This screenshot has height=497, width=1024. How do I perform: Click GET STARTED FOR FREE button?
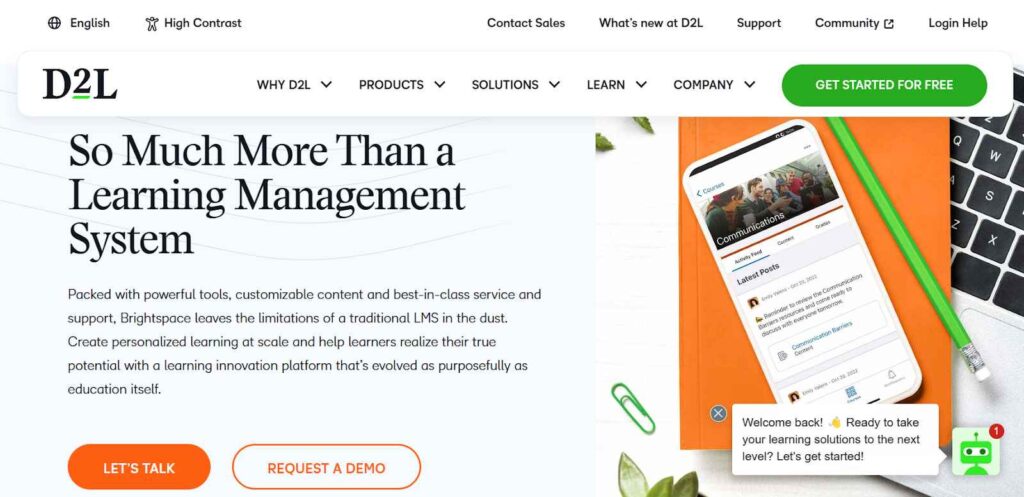click(x=884, y=85)
